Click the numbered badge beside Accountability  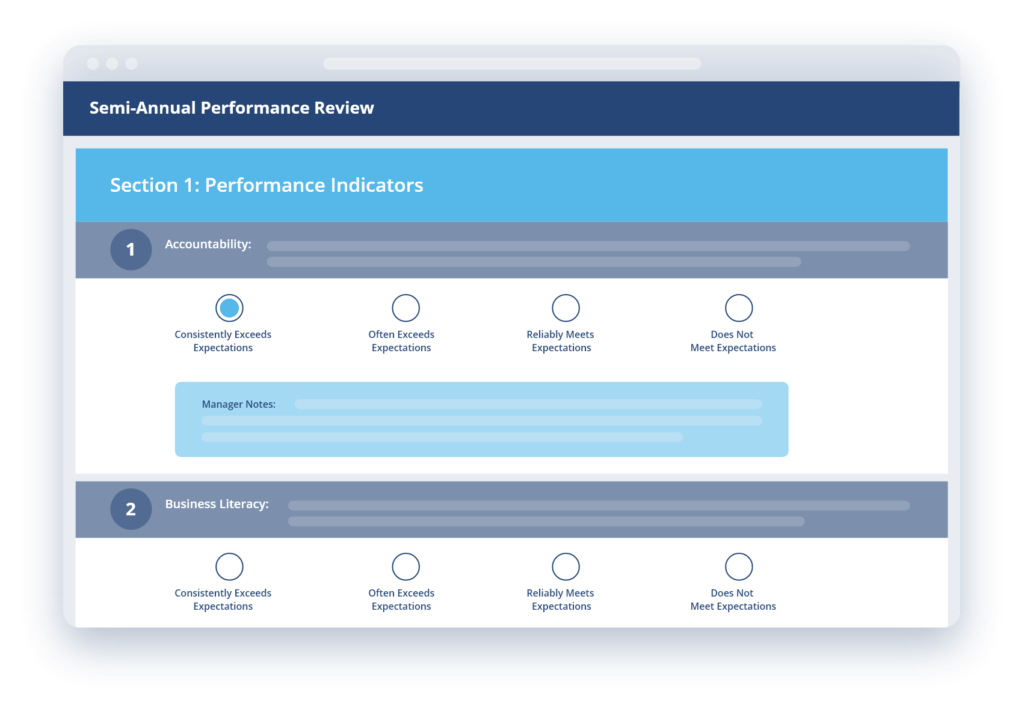pos(130,249)
